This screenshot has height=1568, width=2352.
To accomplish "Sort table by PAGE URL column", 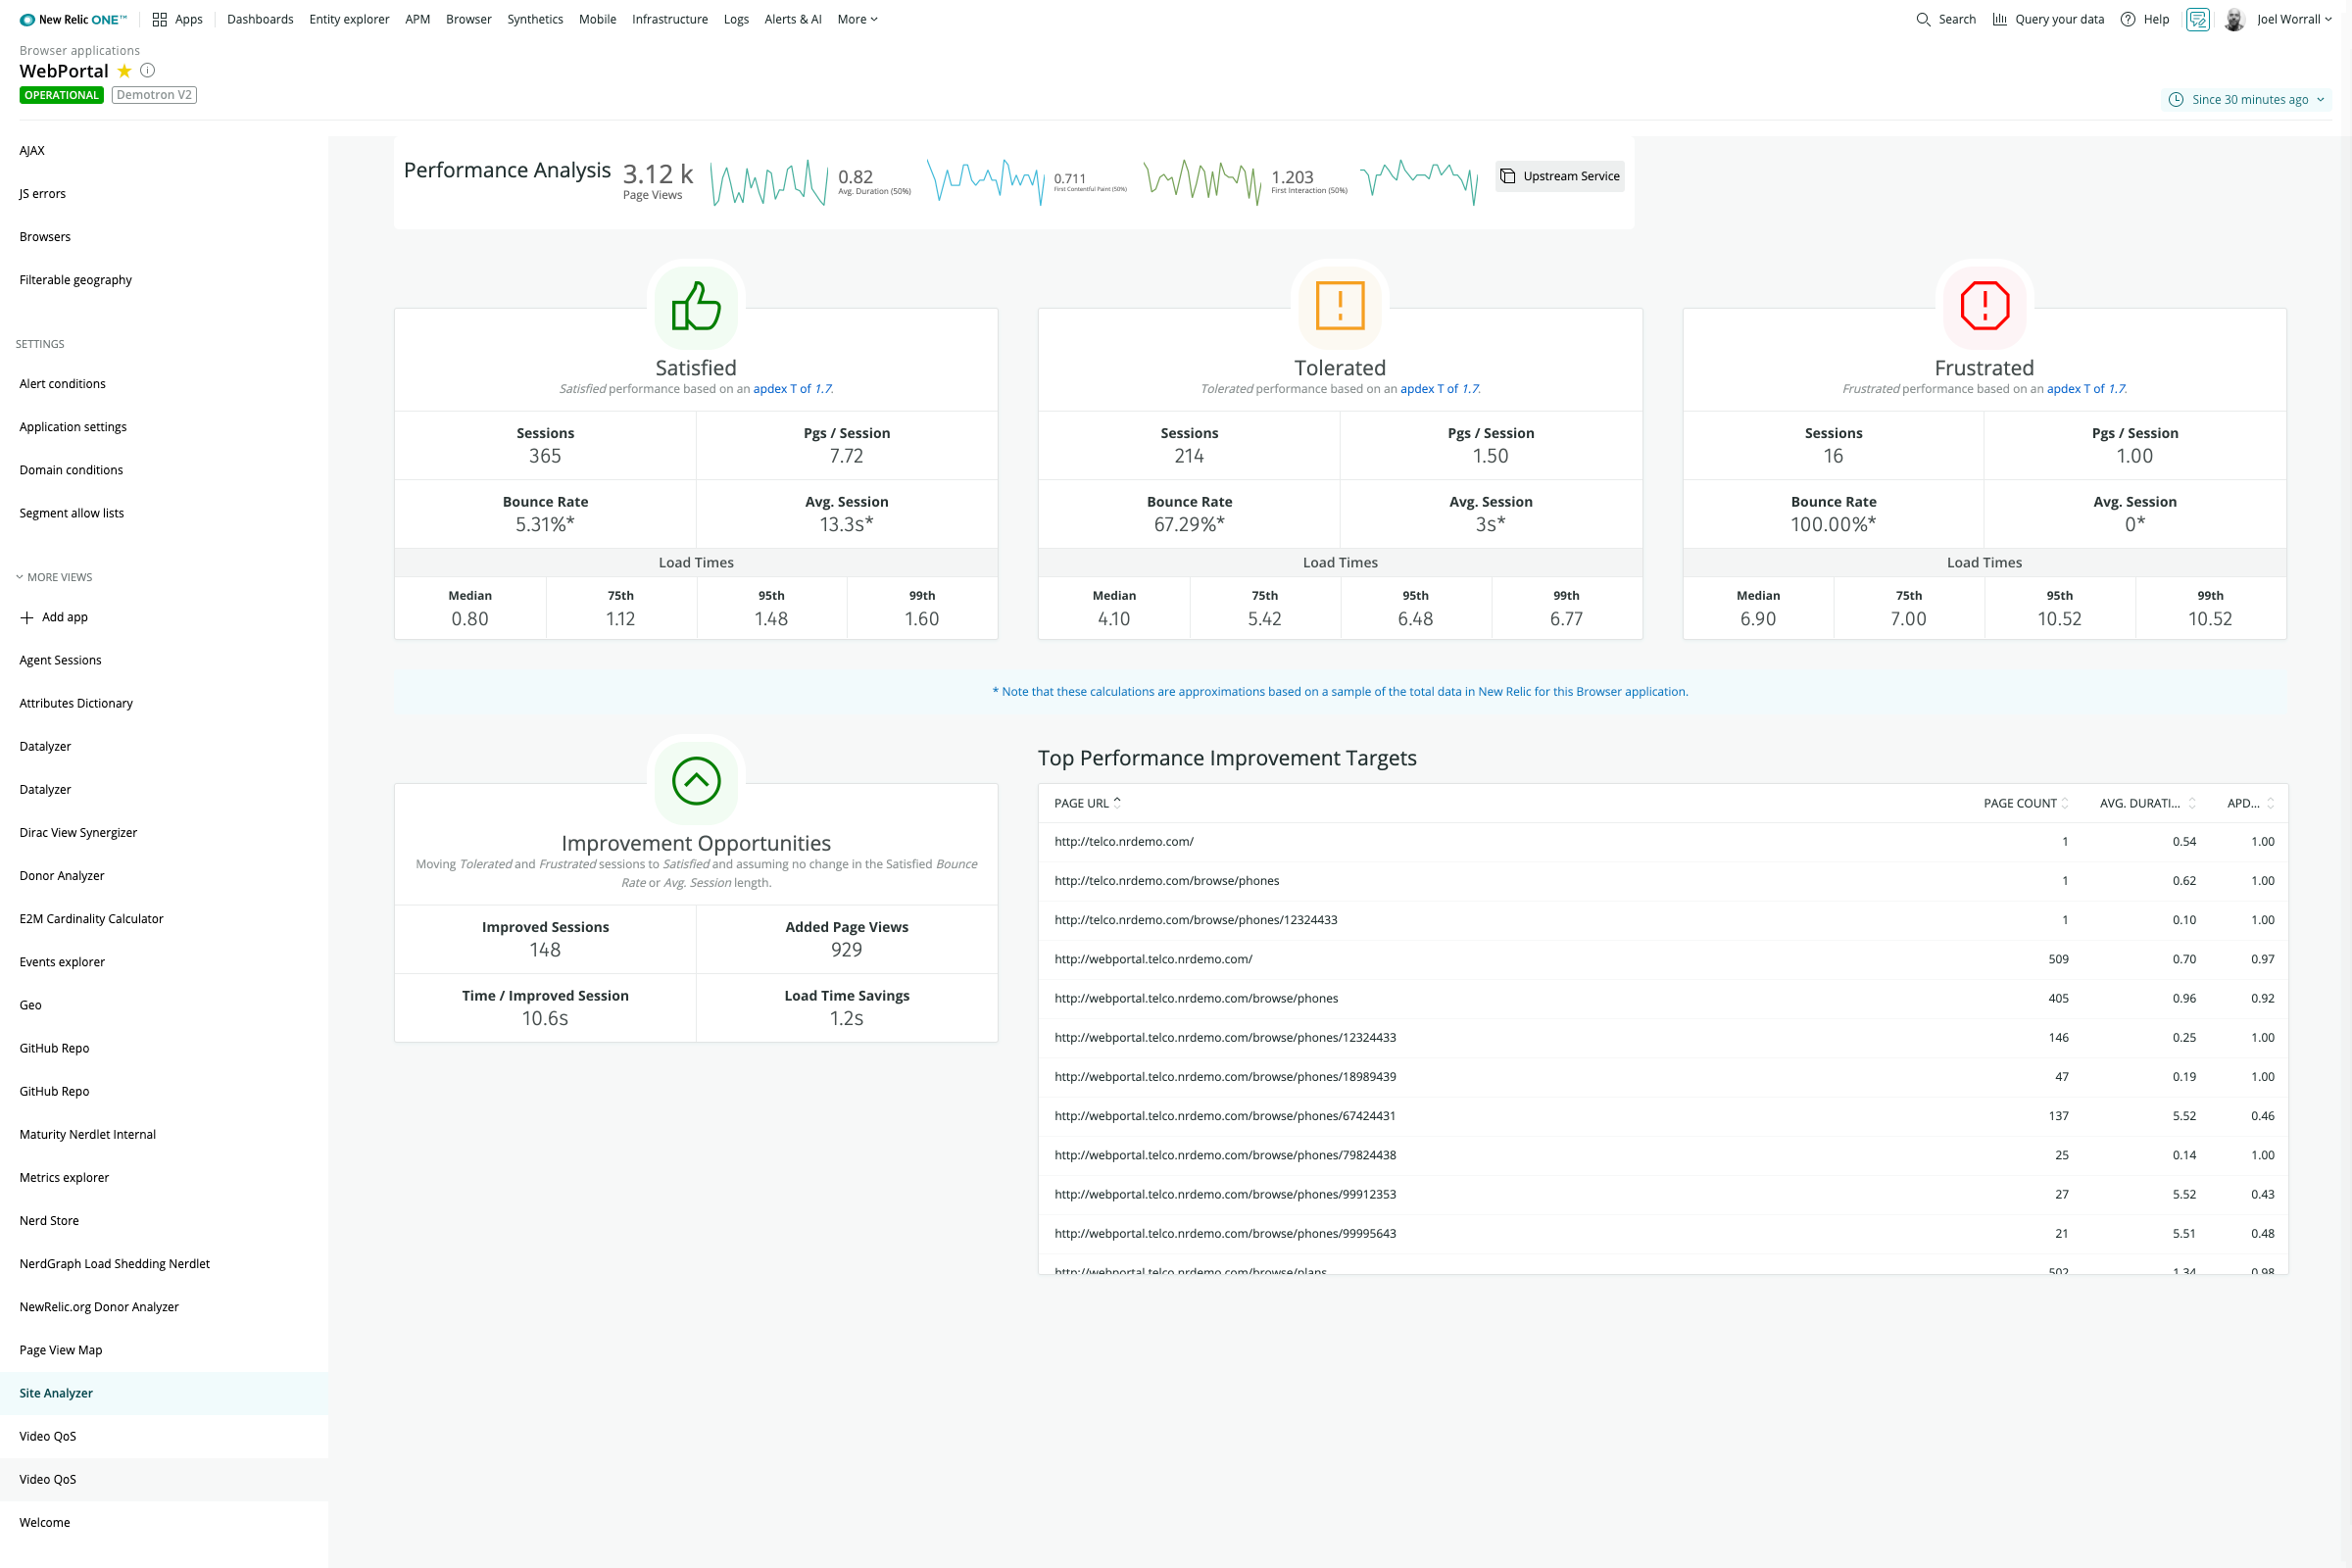I will pos(1086,803).
